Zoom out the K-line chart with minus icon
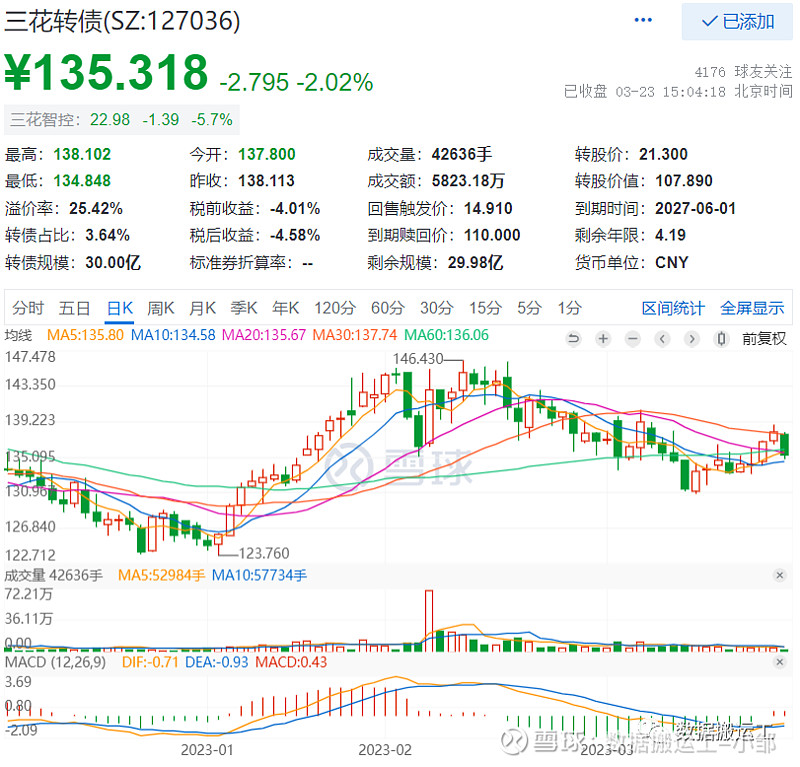Viewport: 800px width, 767px height. point(633,338)
